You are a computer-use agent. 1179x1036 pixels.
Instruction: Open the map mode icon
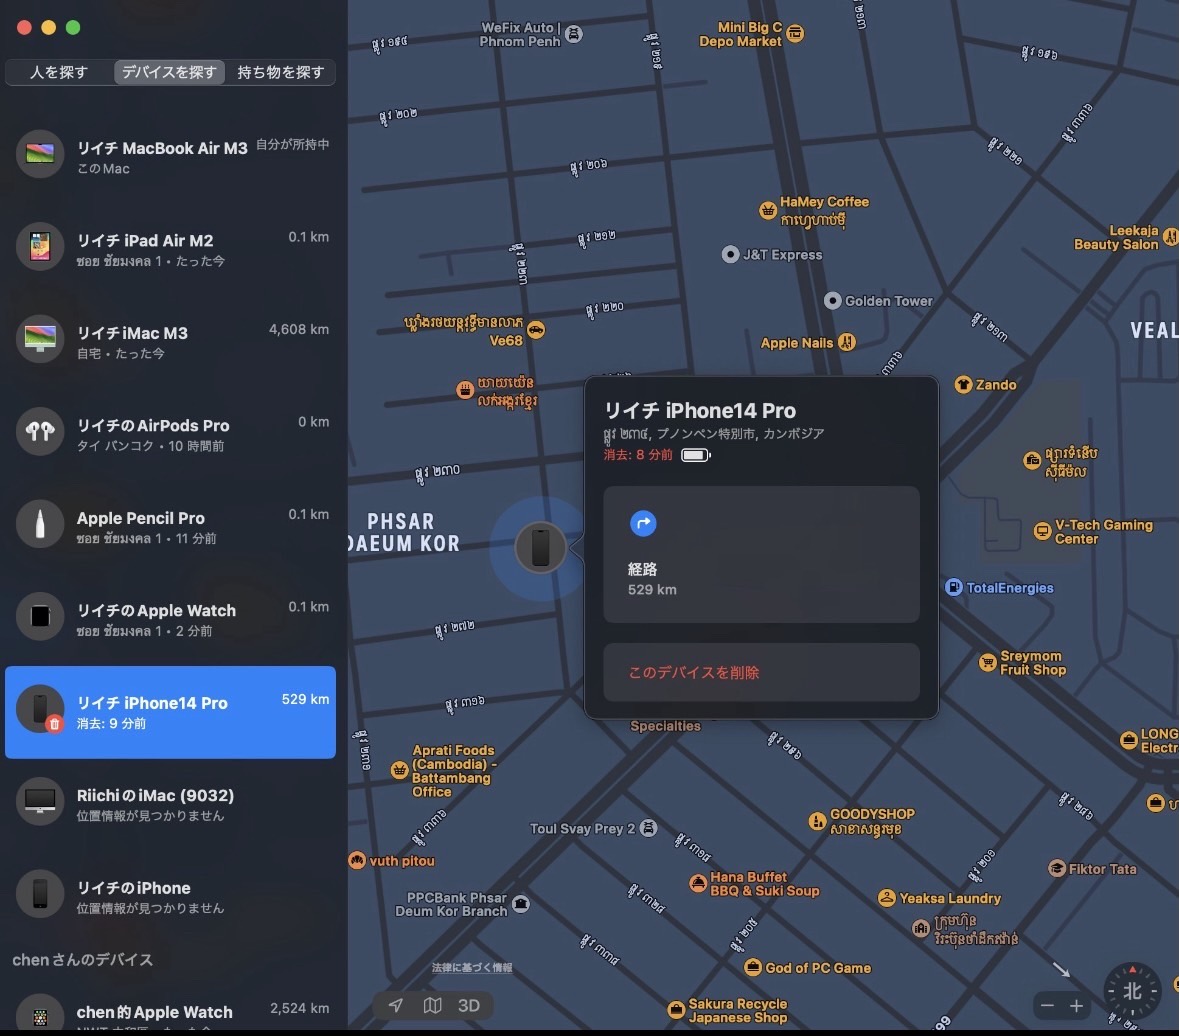pos(432,1005)
